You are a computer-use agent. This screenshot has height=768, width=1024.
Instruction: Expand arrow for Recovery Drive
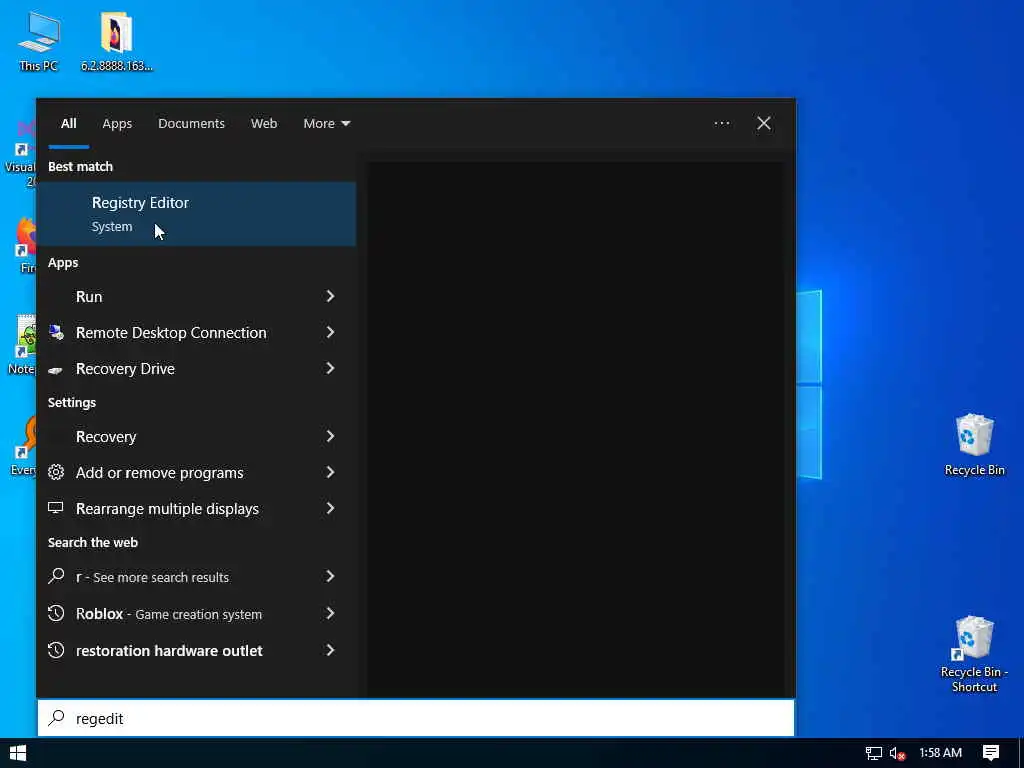pos(330,368)
